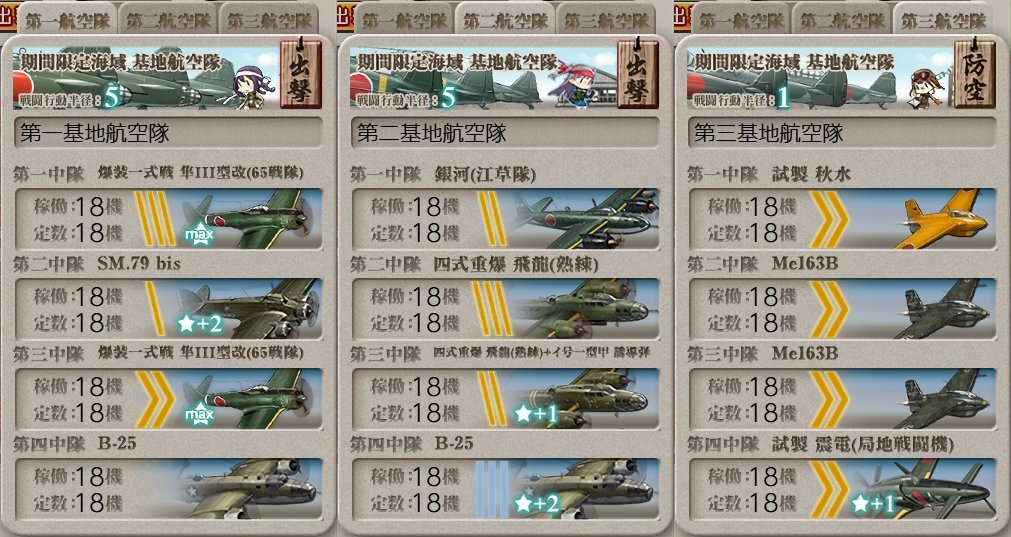Select B-25 slot in first air corps
This screenshot has height=537, width=1011.
pos(168,489)
